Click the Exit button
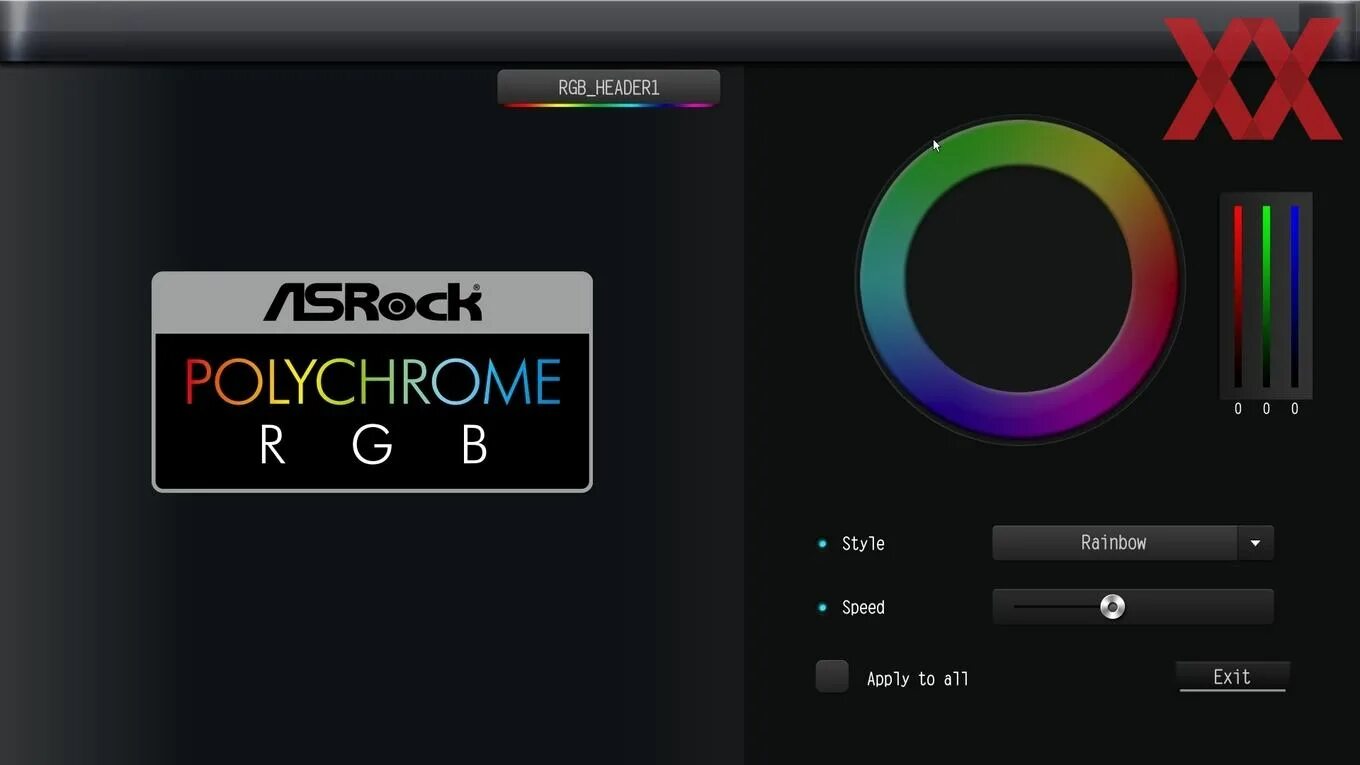The width and height of the screenshot is (1360, 765). (1232, 677)
